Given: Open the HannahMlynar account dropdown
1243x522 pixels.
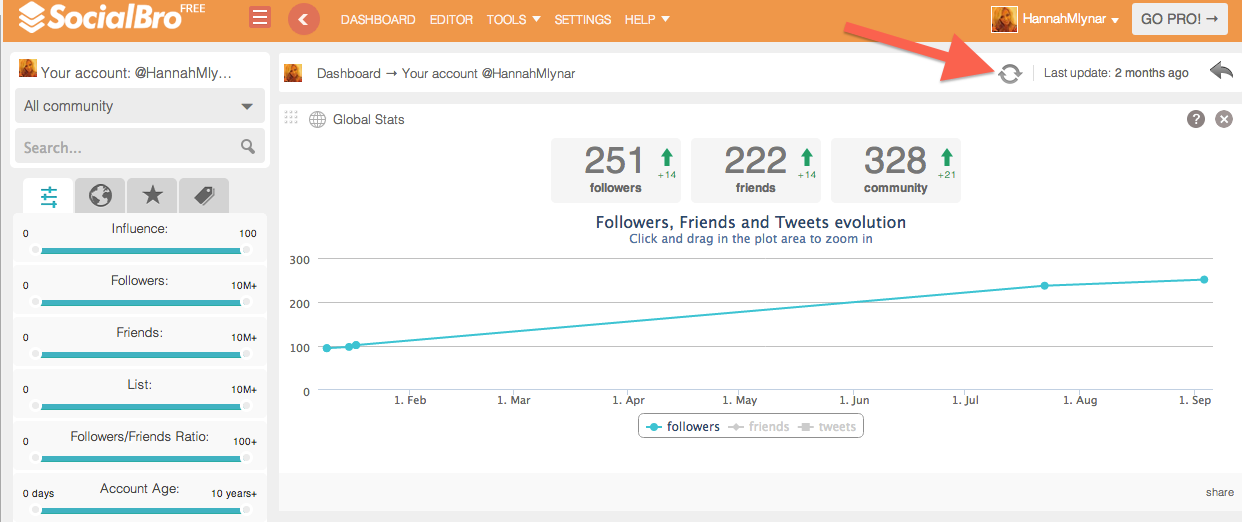Looking at the screenshot, I should point(1070,19).
